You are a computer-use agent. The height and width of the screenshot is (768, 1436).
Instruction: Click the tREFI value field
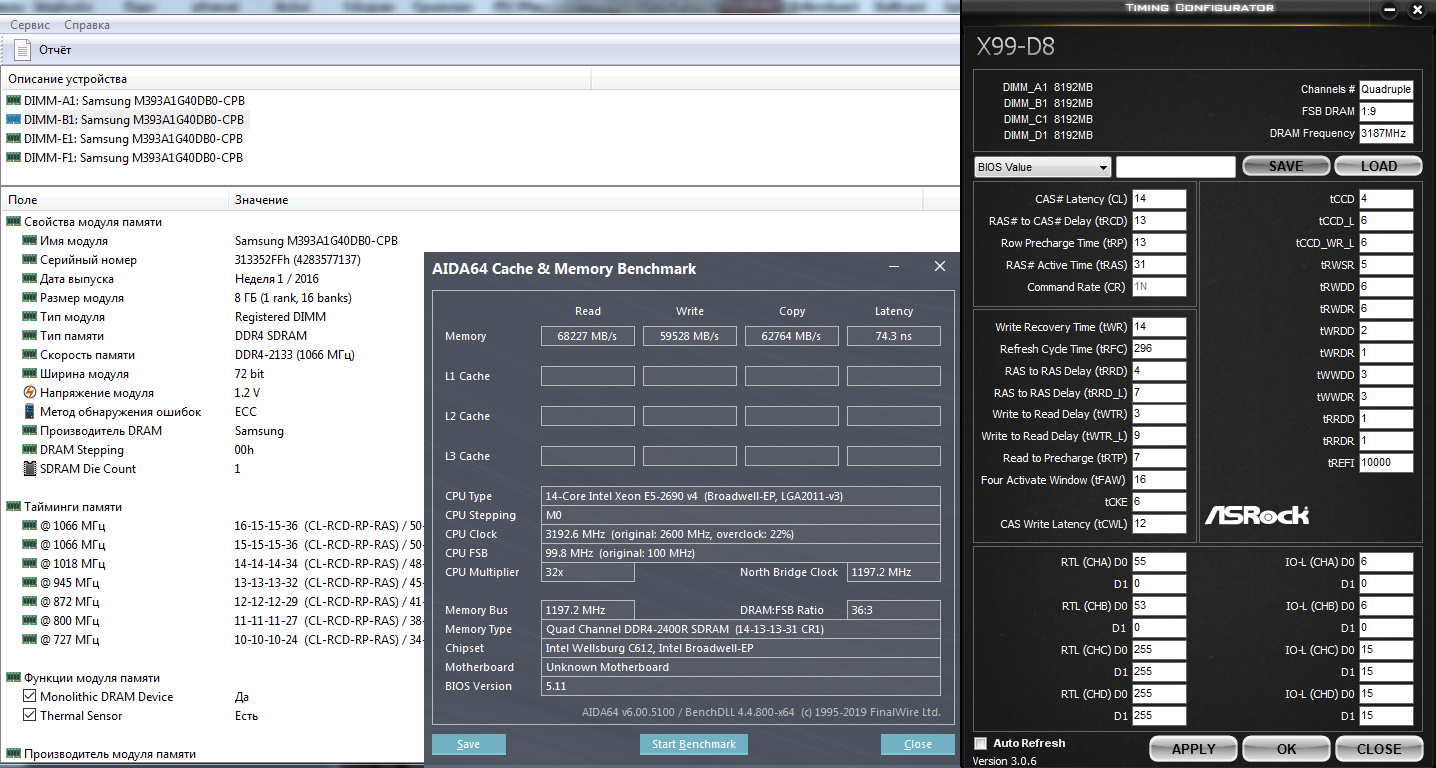[x=1386, y=463]
